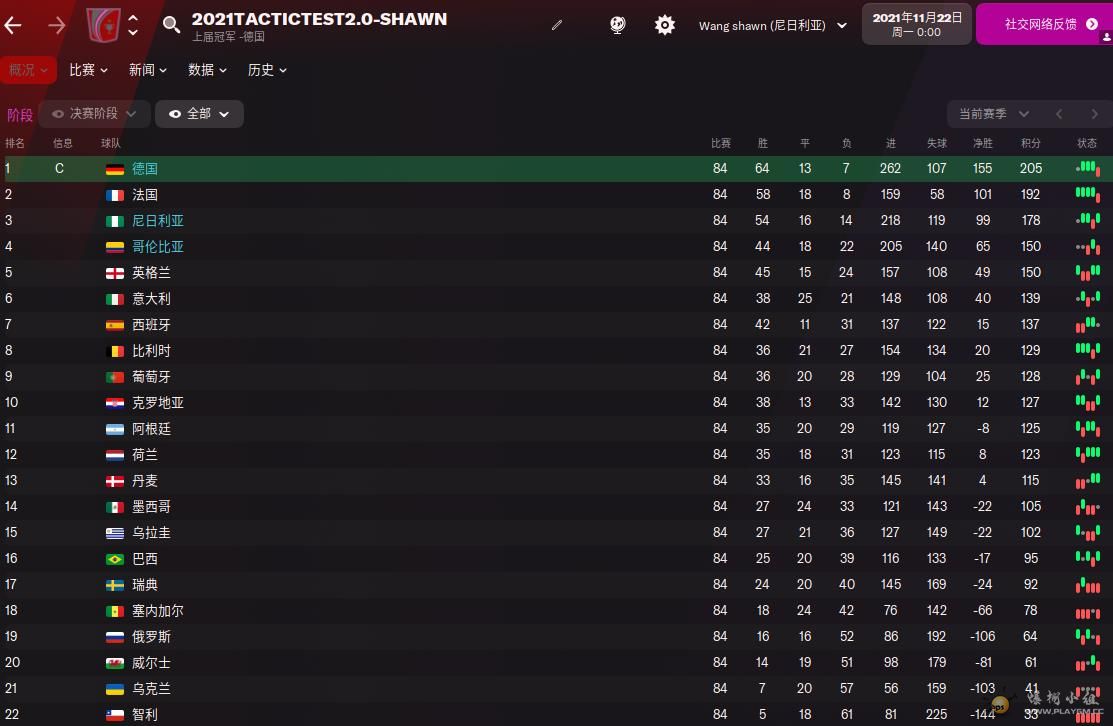Toggle the 全部 view eye selector

pos(199,114)
